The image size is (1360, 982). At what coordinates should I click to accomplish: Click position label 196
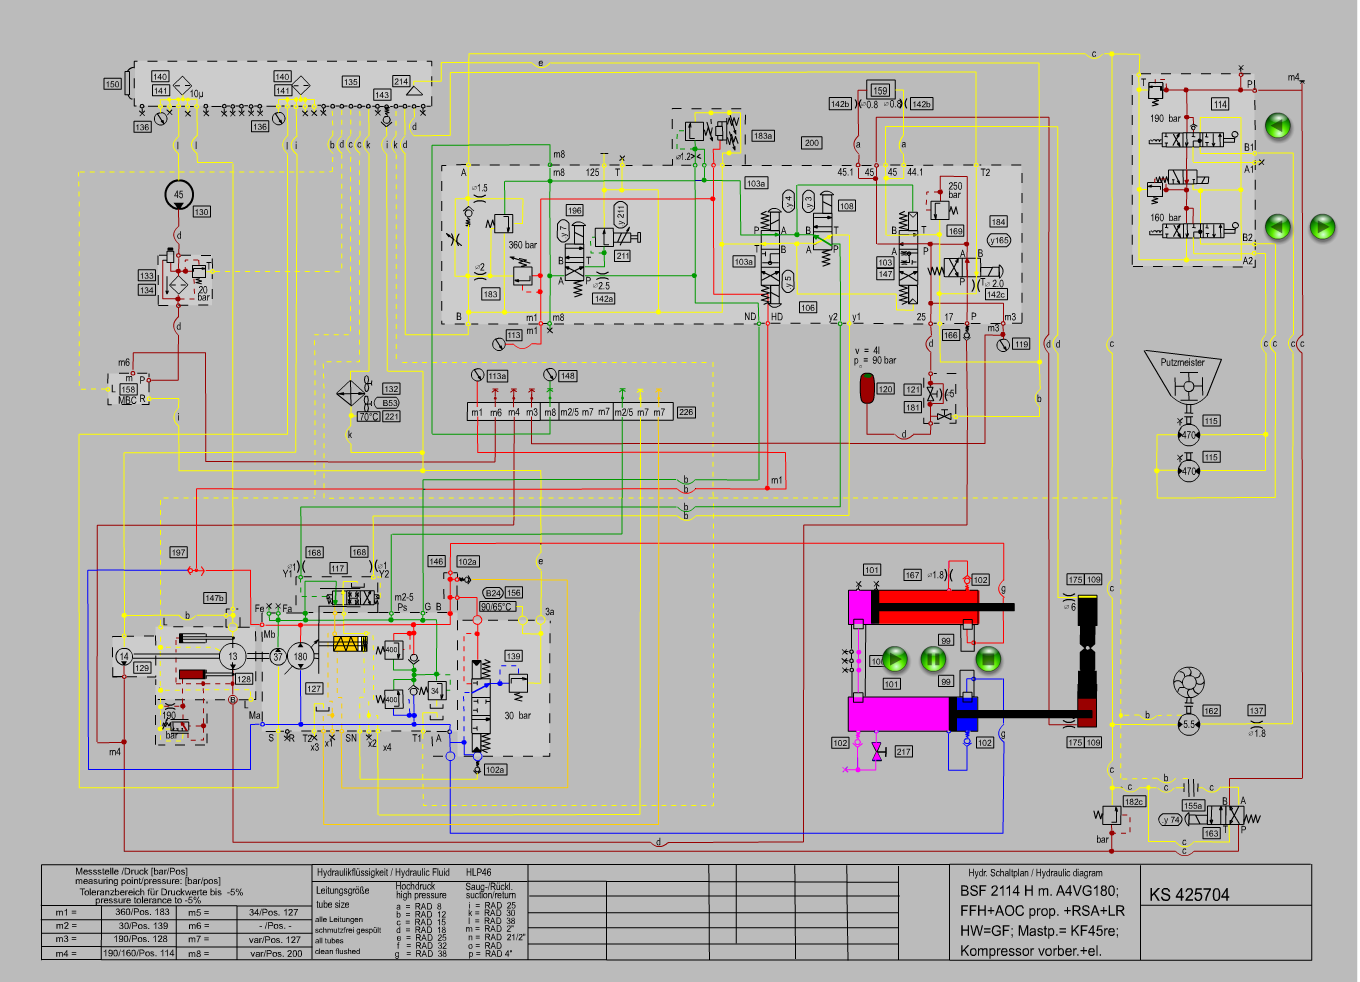[x=575, y=210]
